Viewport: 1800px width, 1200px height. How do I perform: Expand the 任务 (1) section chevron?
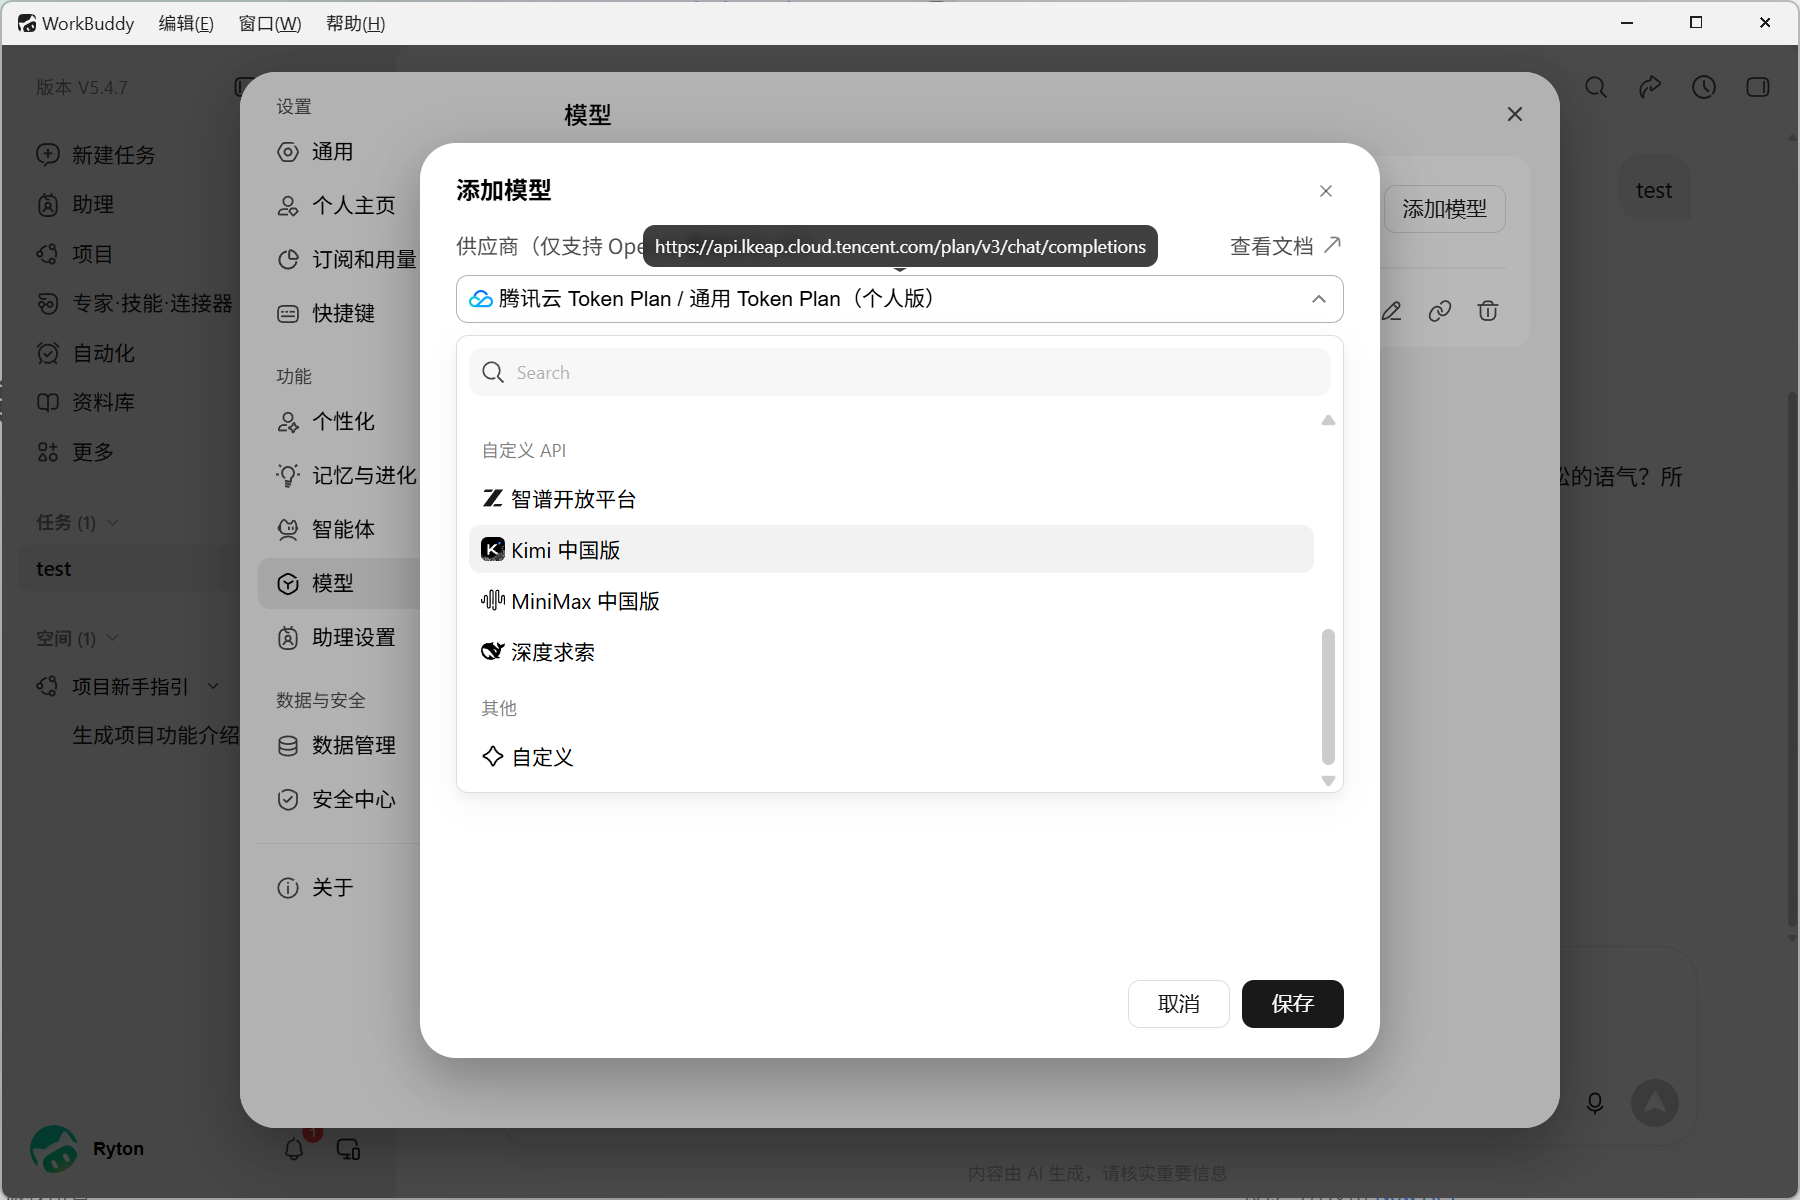(113, 522)
